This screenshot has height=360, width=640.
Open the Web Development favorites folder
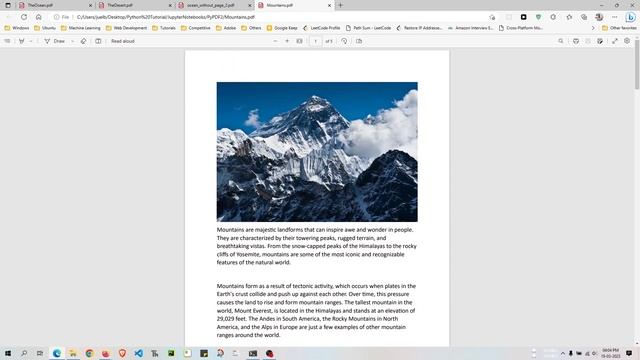pyautogui.click(x=127, y=28)
